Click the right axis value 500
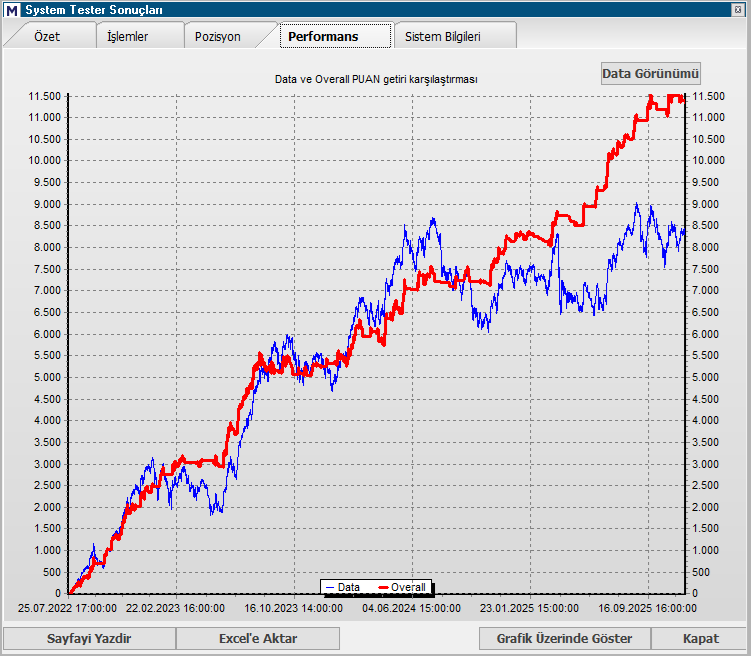 pos(701,572)
